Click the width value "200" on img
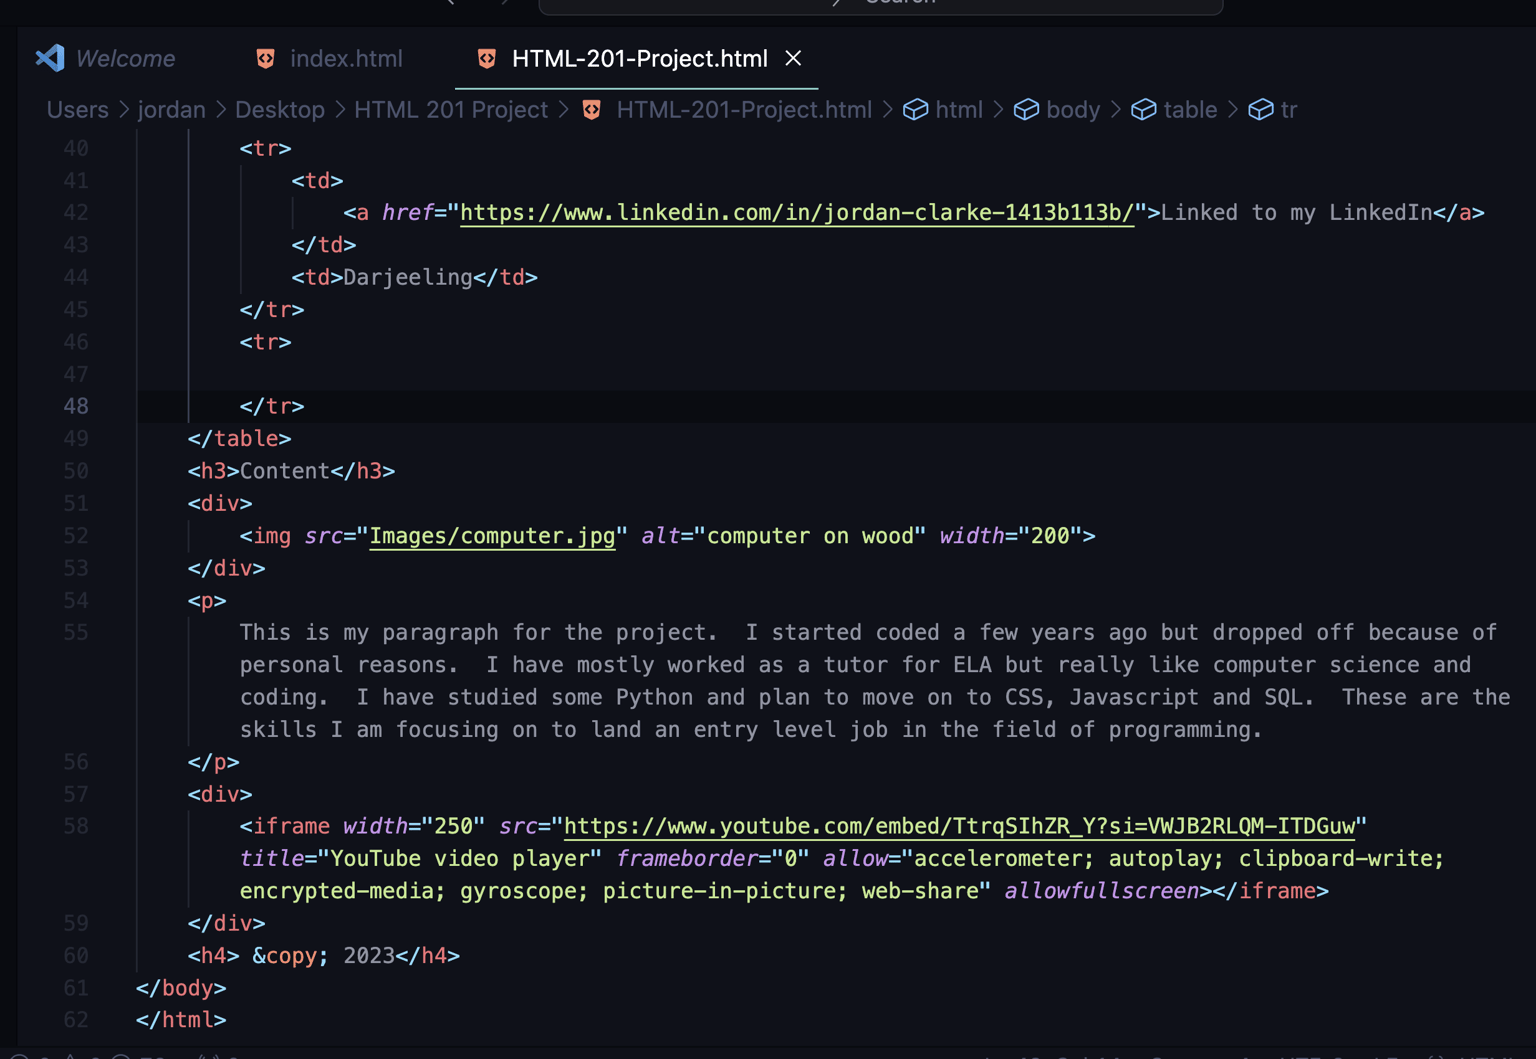The height and width of the screenshot is (1059, 1536). click(x=1050, y=536)
